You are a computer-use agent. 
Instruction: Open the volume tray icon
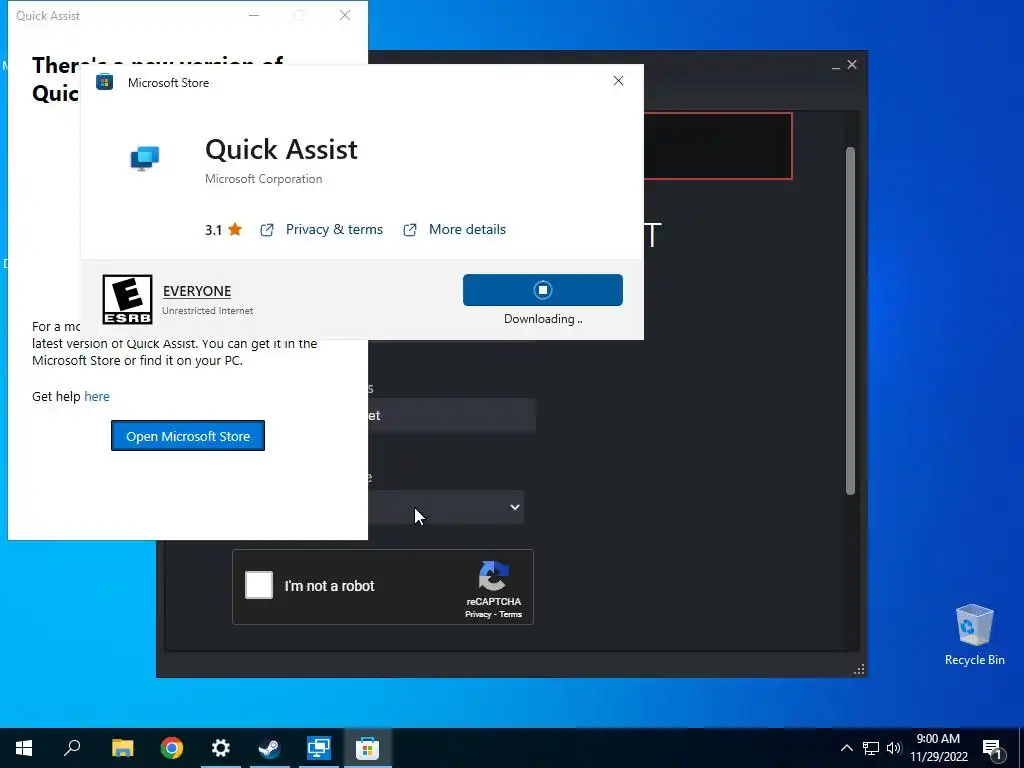pos(894,748)
